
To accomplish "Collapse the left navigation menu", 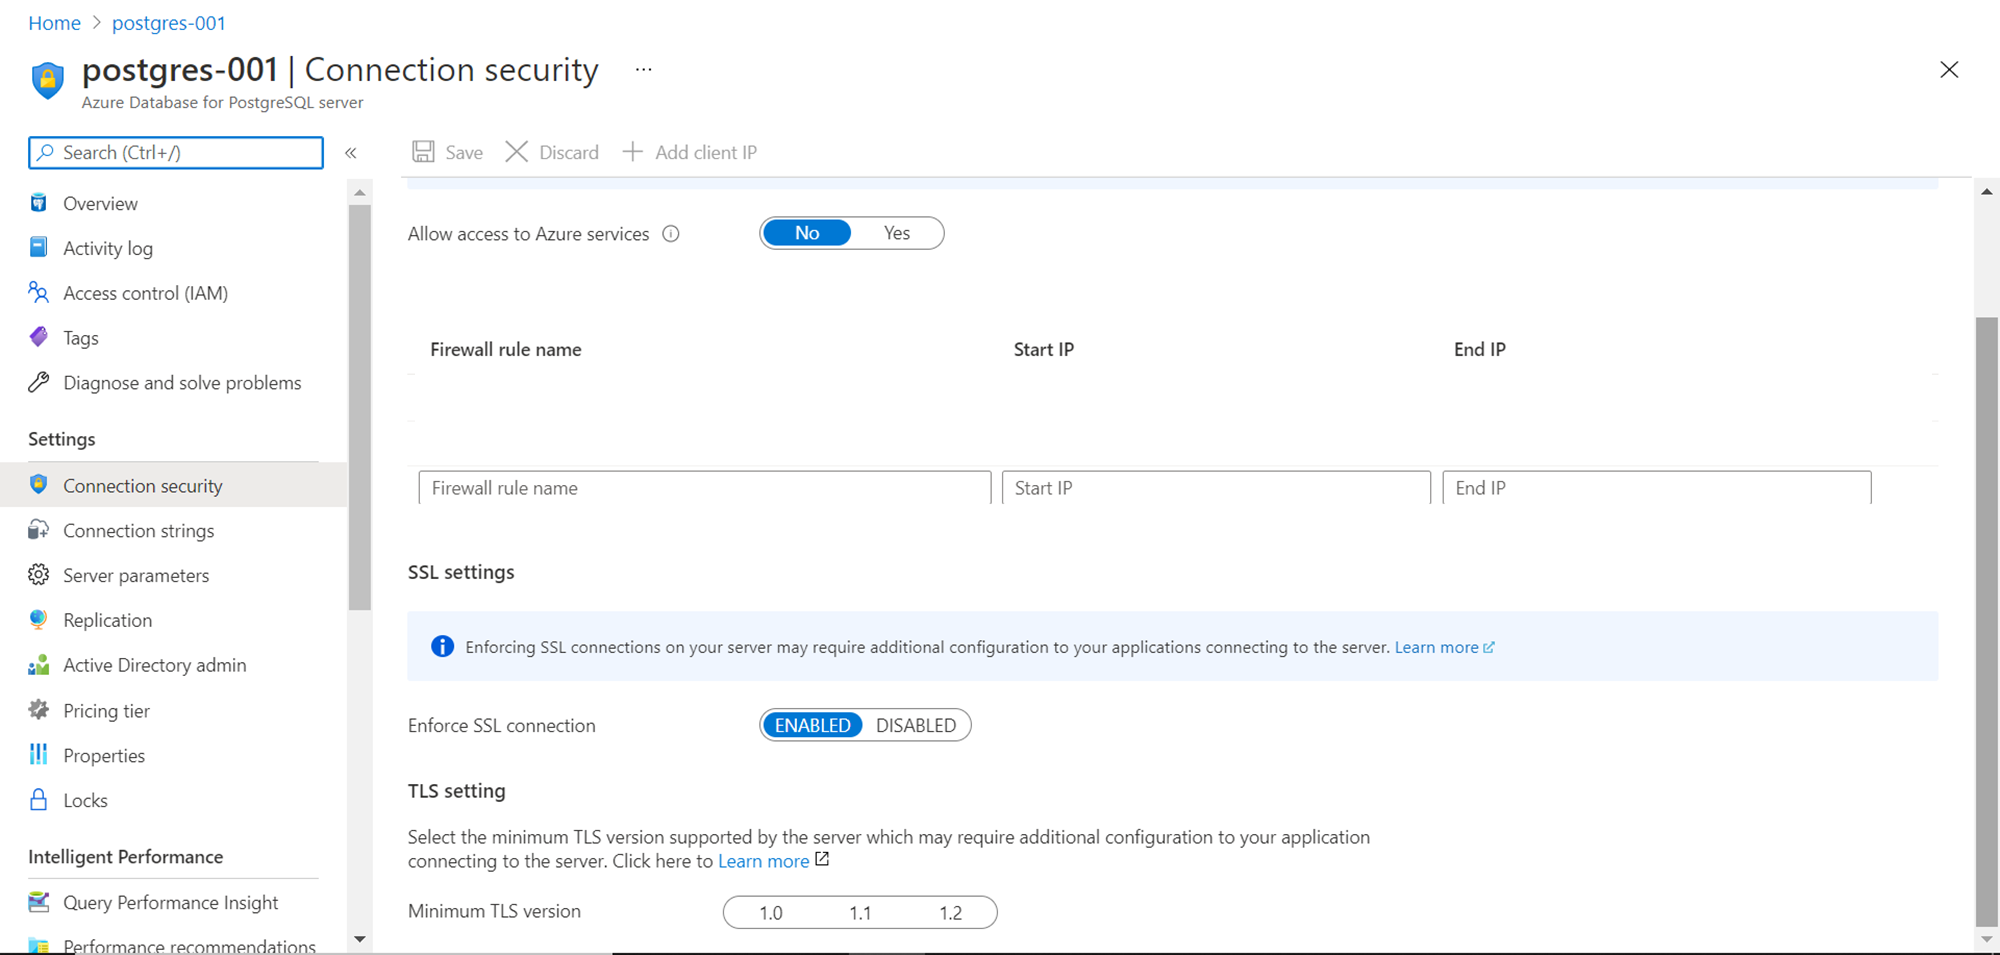I will pos(351,153).
